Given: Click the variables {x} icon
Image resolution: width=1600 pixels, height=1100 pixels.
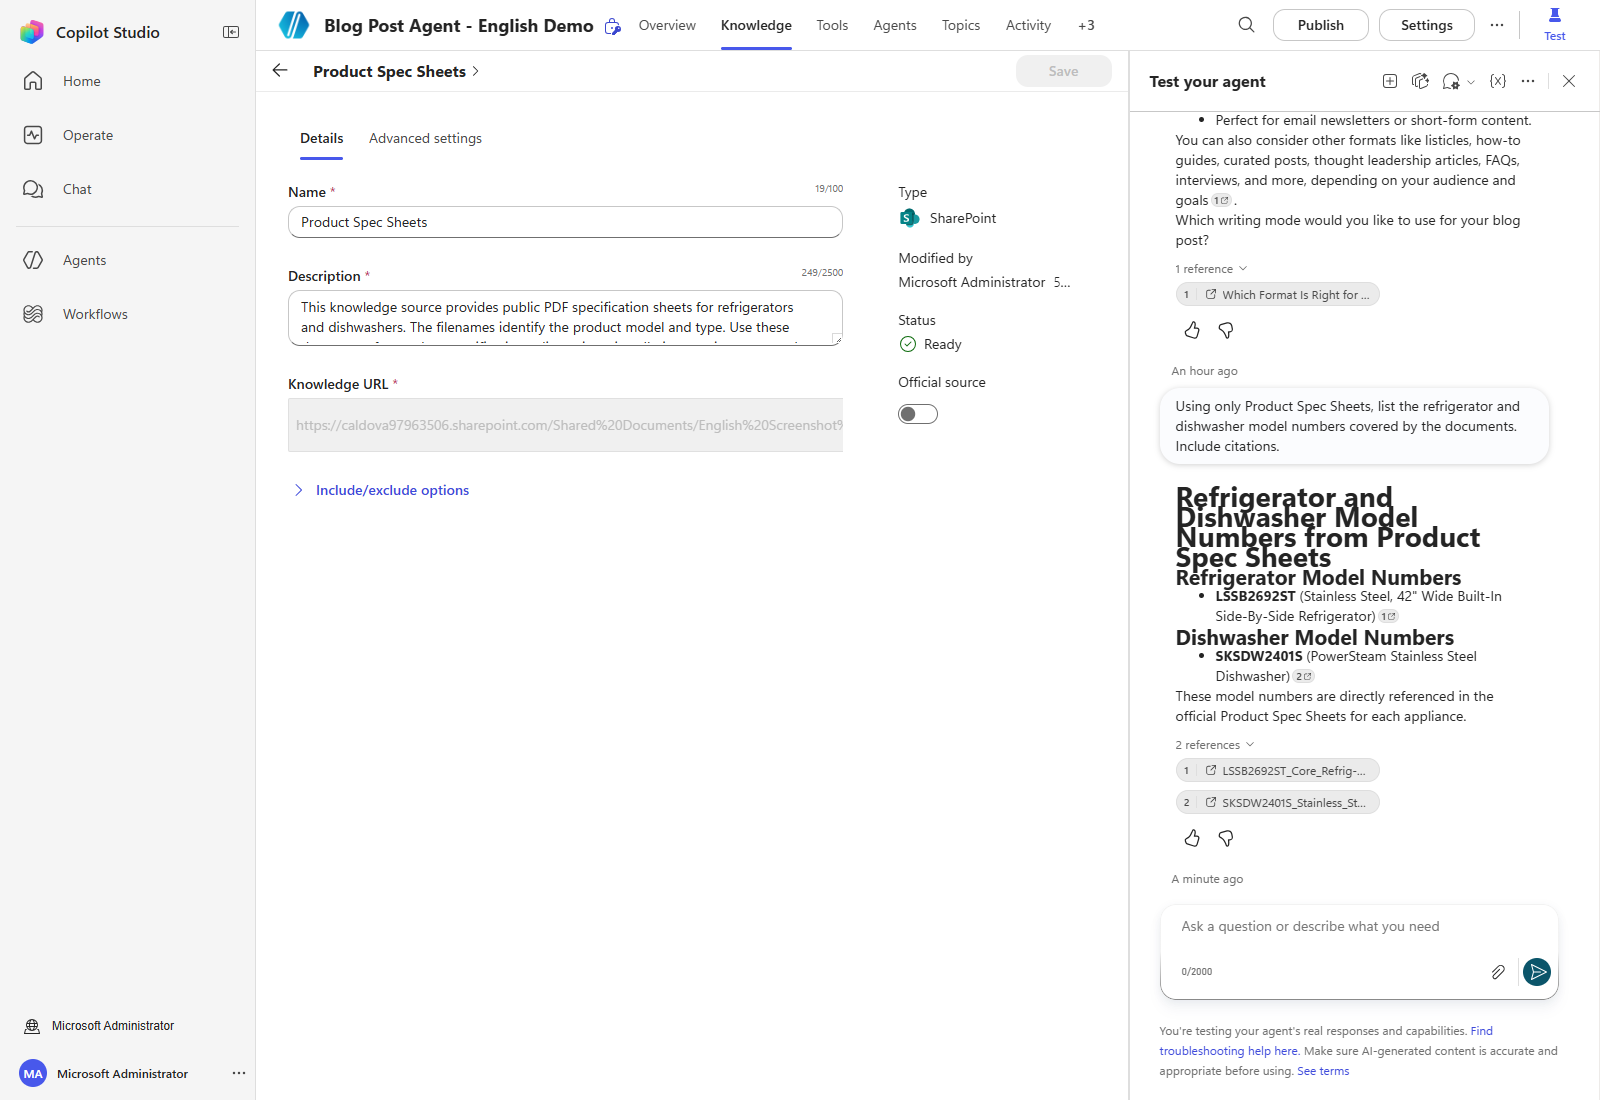Looking at the screenshot, I should [x=1497, y=81].
